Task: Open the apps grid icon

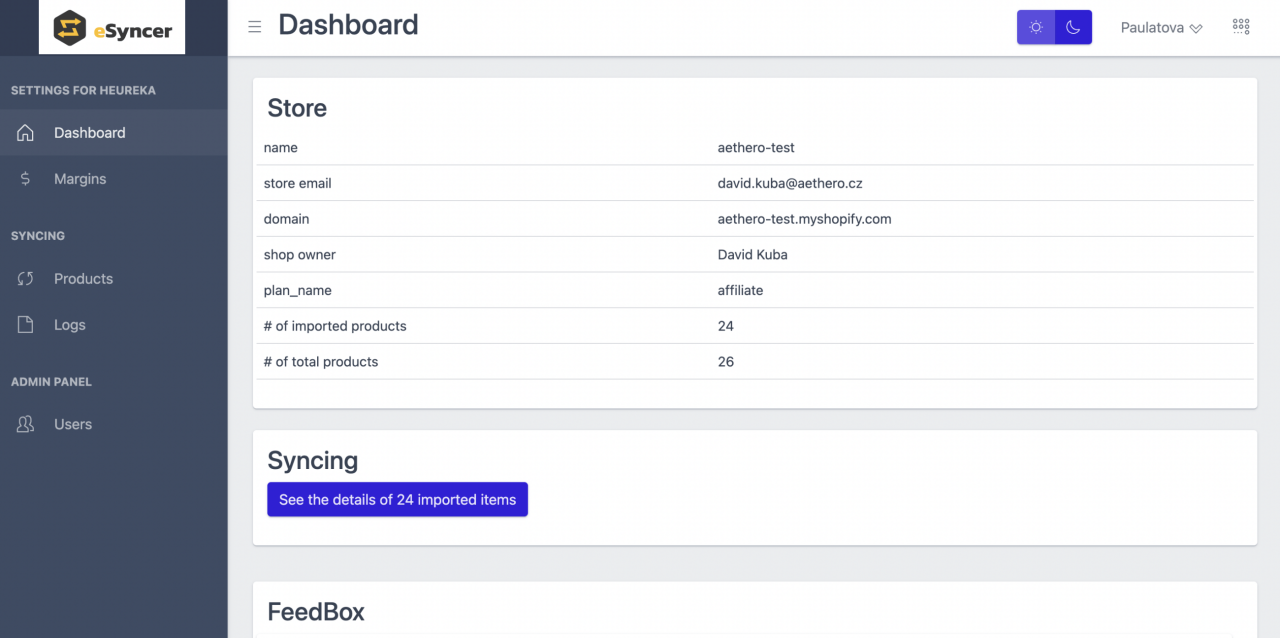Action: click(1241, 27)
